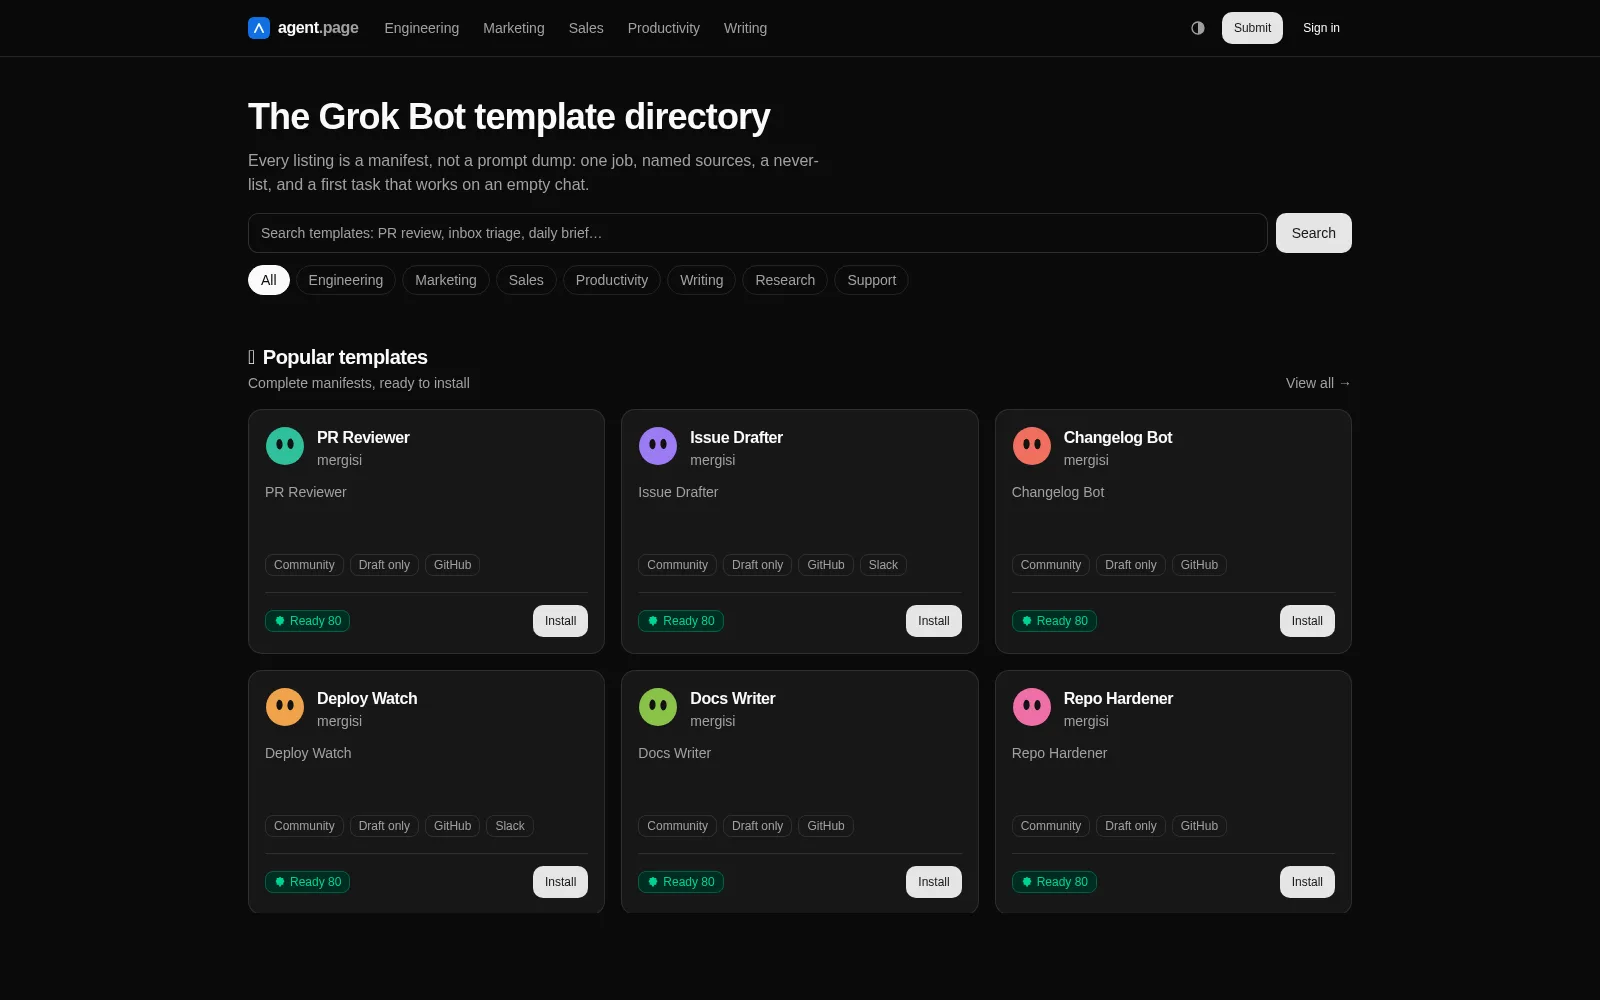This screenshot has width=1600, height=1000.
Task: Click the Popular templates heading
Action: tap(345, 357)
